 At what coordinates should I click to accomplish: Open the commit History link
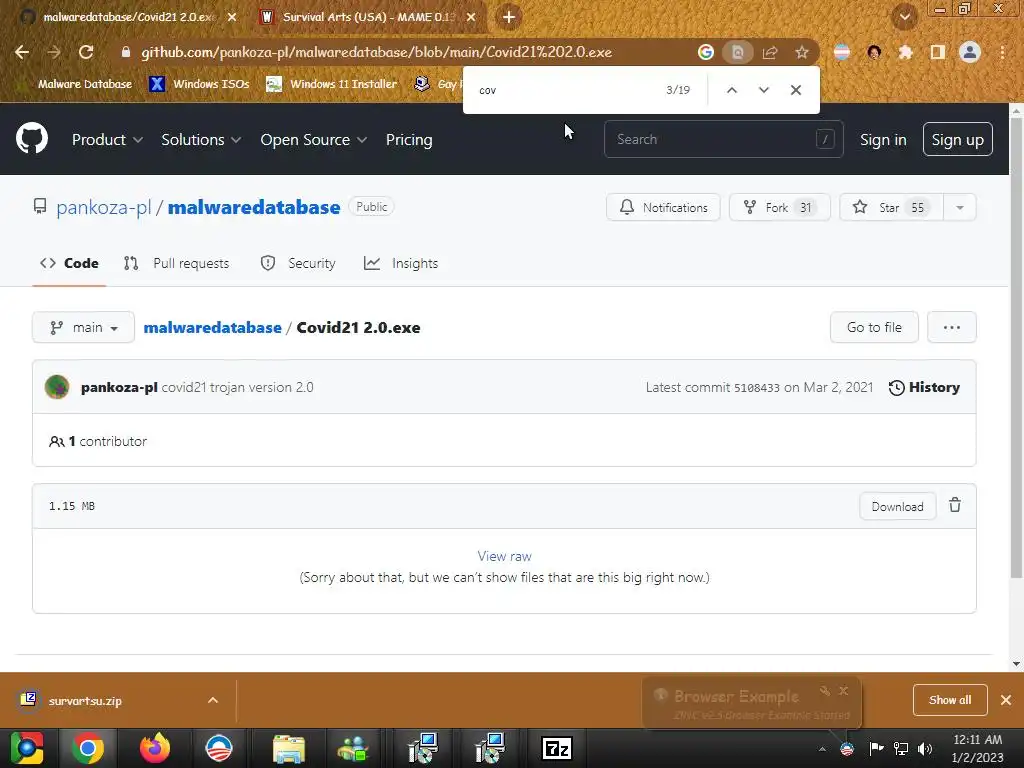click(924, 387)
